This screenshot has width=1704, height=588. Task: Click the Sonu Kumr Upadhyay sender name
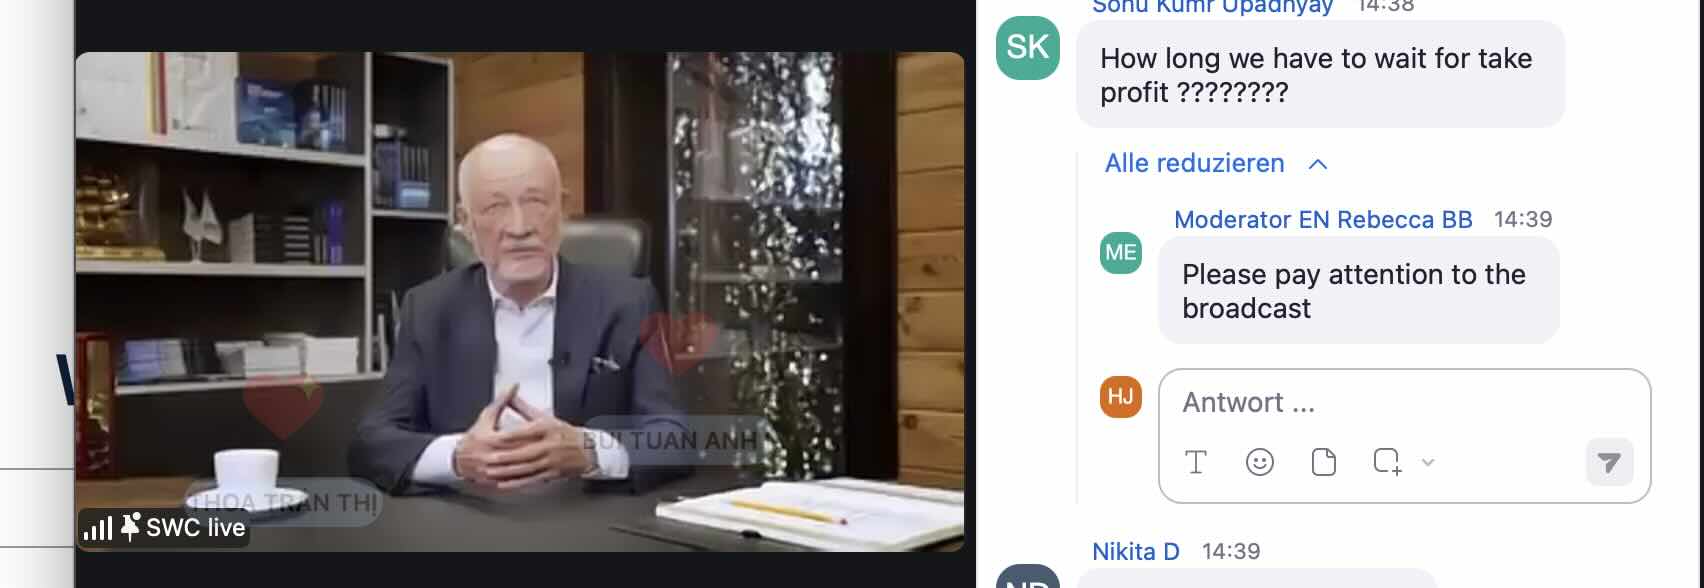(1212, 6)
